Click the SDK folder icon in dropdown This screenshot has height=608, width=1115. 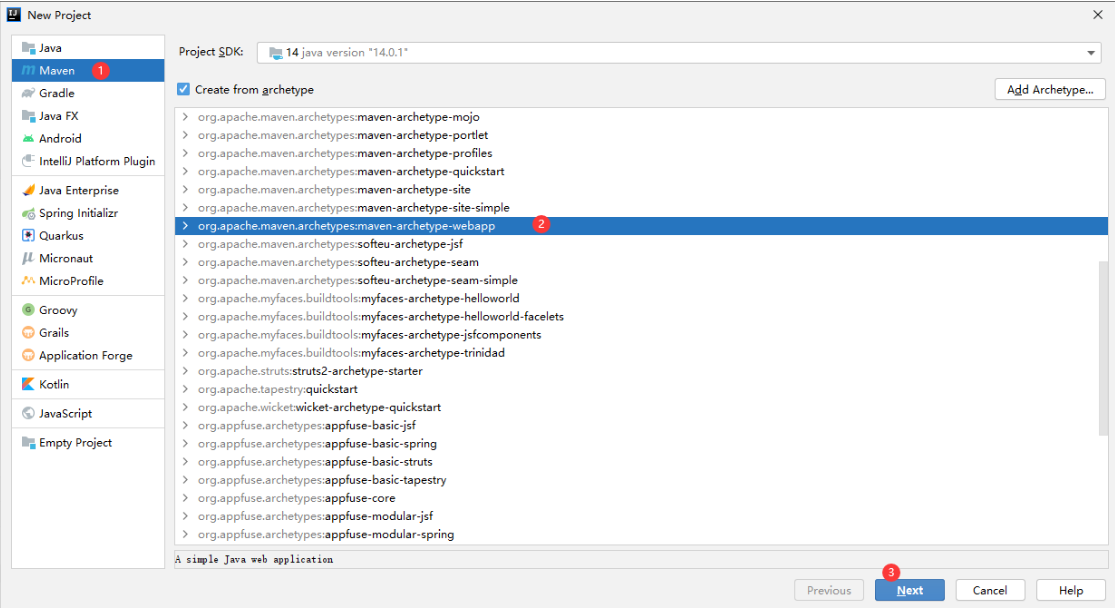pos(275,53)
